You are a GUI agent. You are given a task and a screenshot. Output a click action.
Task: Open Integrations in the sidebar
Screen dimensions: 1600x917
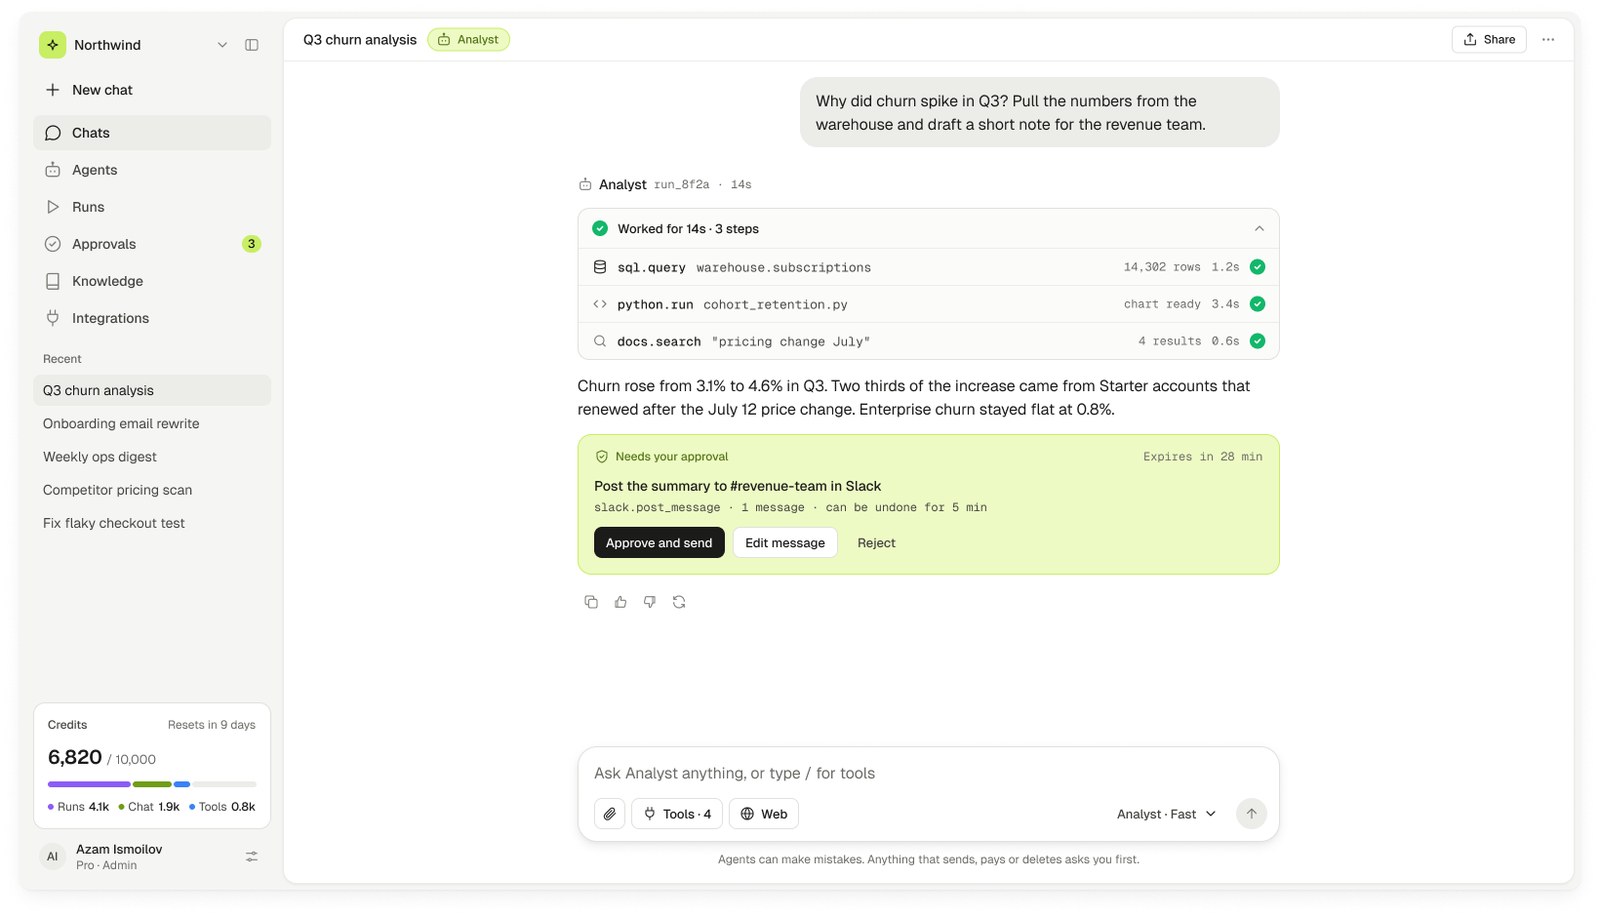coord(152,318)
